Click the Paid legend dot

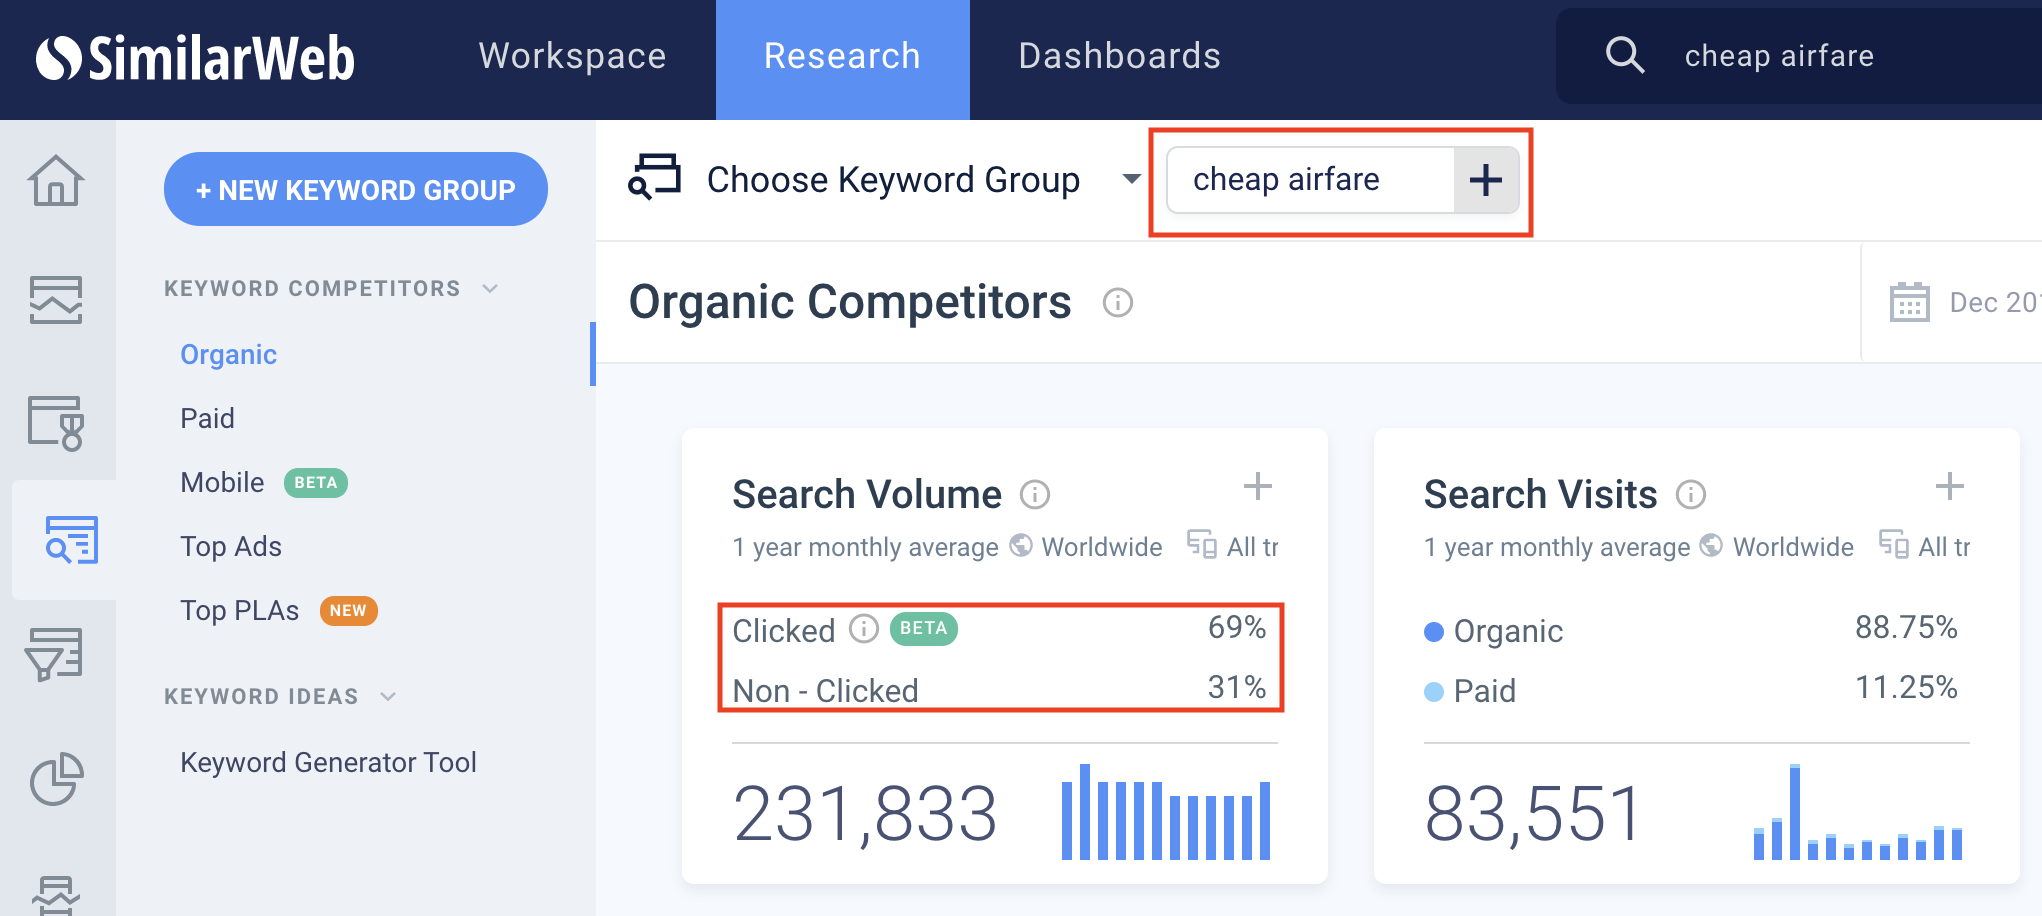pos(1434,692)
